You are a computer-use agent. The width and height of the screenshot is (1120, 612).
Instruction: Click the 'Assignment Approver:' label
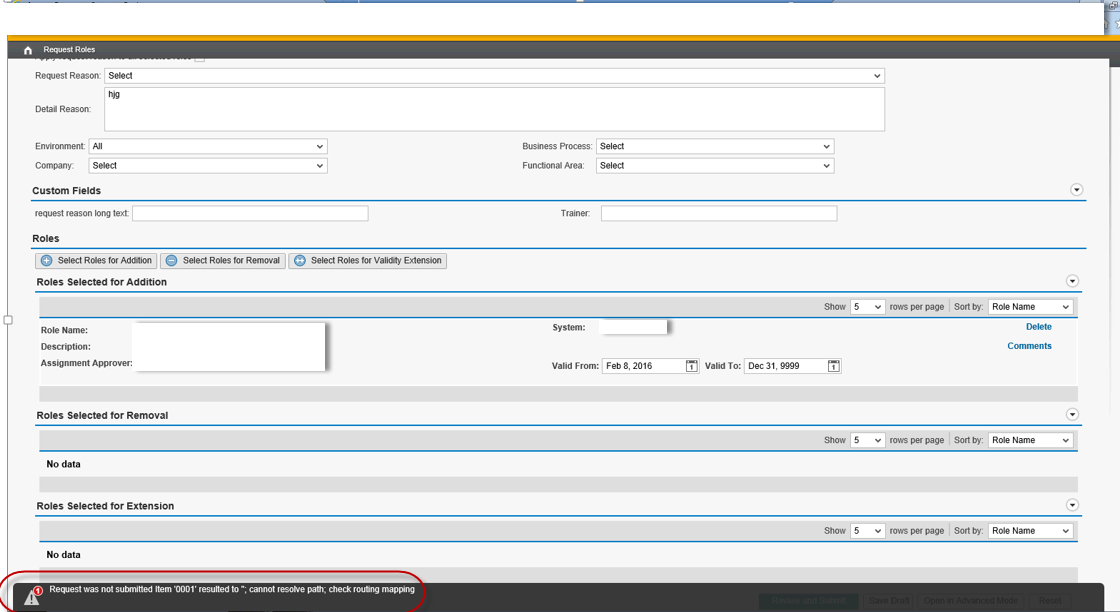point(86,363)
